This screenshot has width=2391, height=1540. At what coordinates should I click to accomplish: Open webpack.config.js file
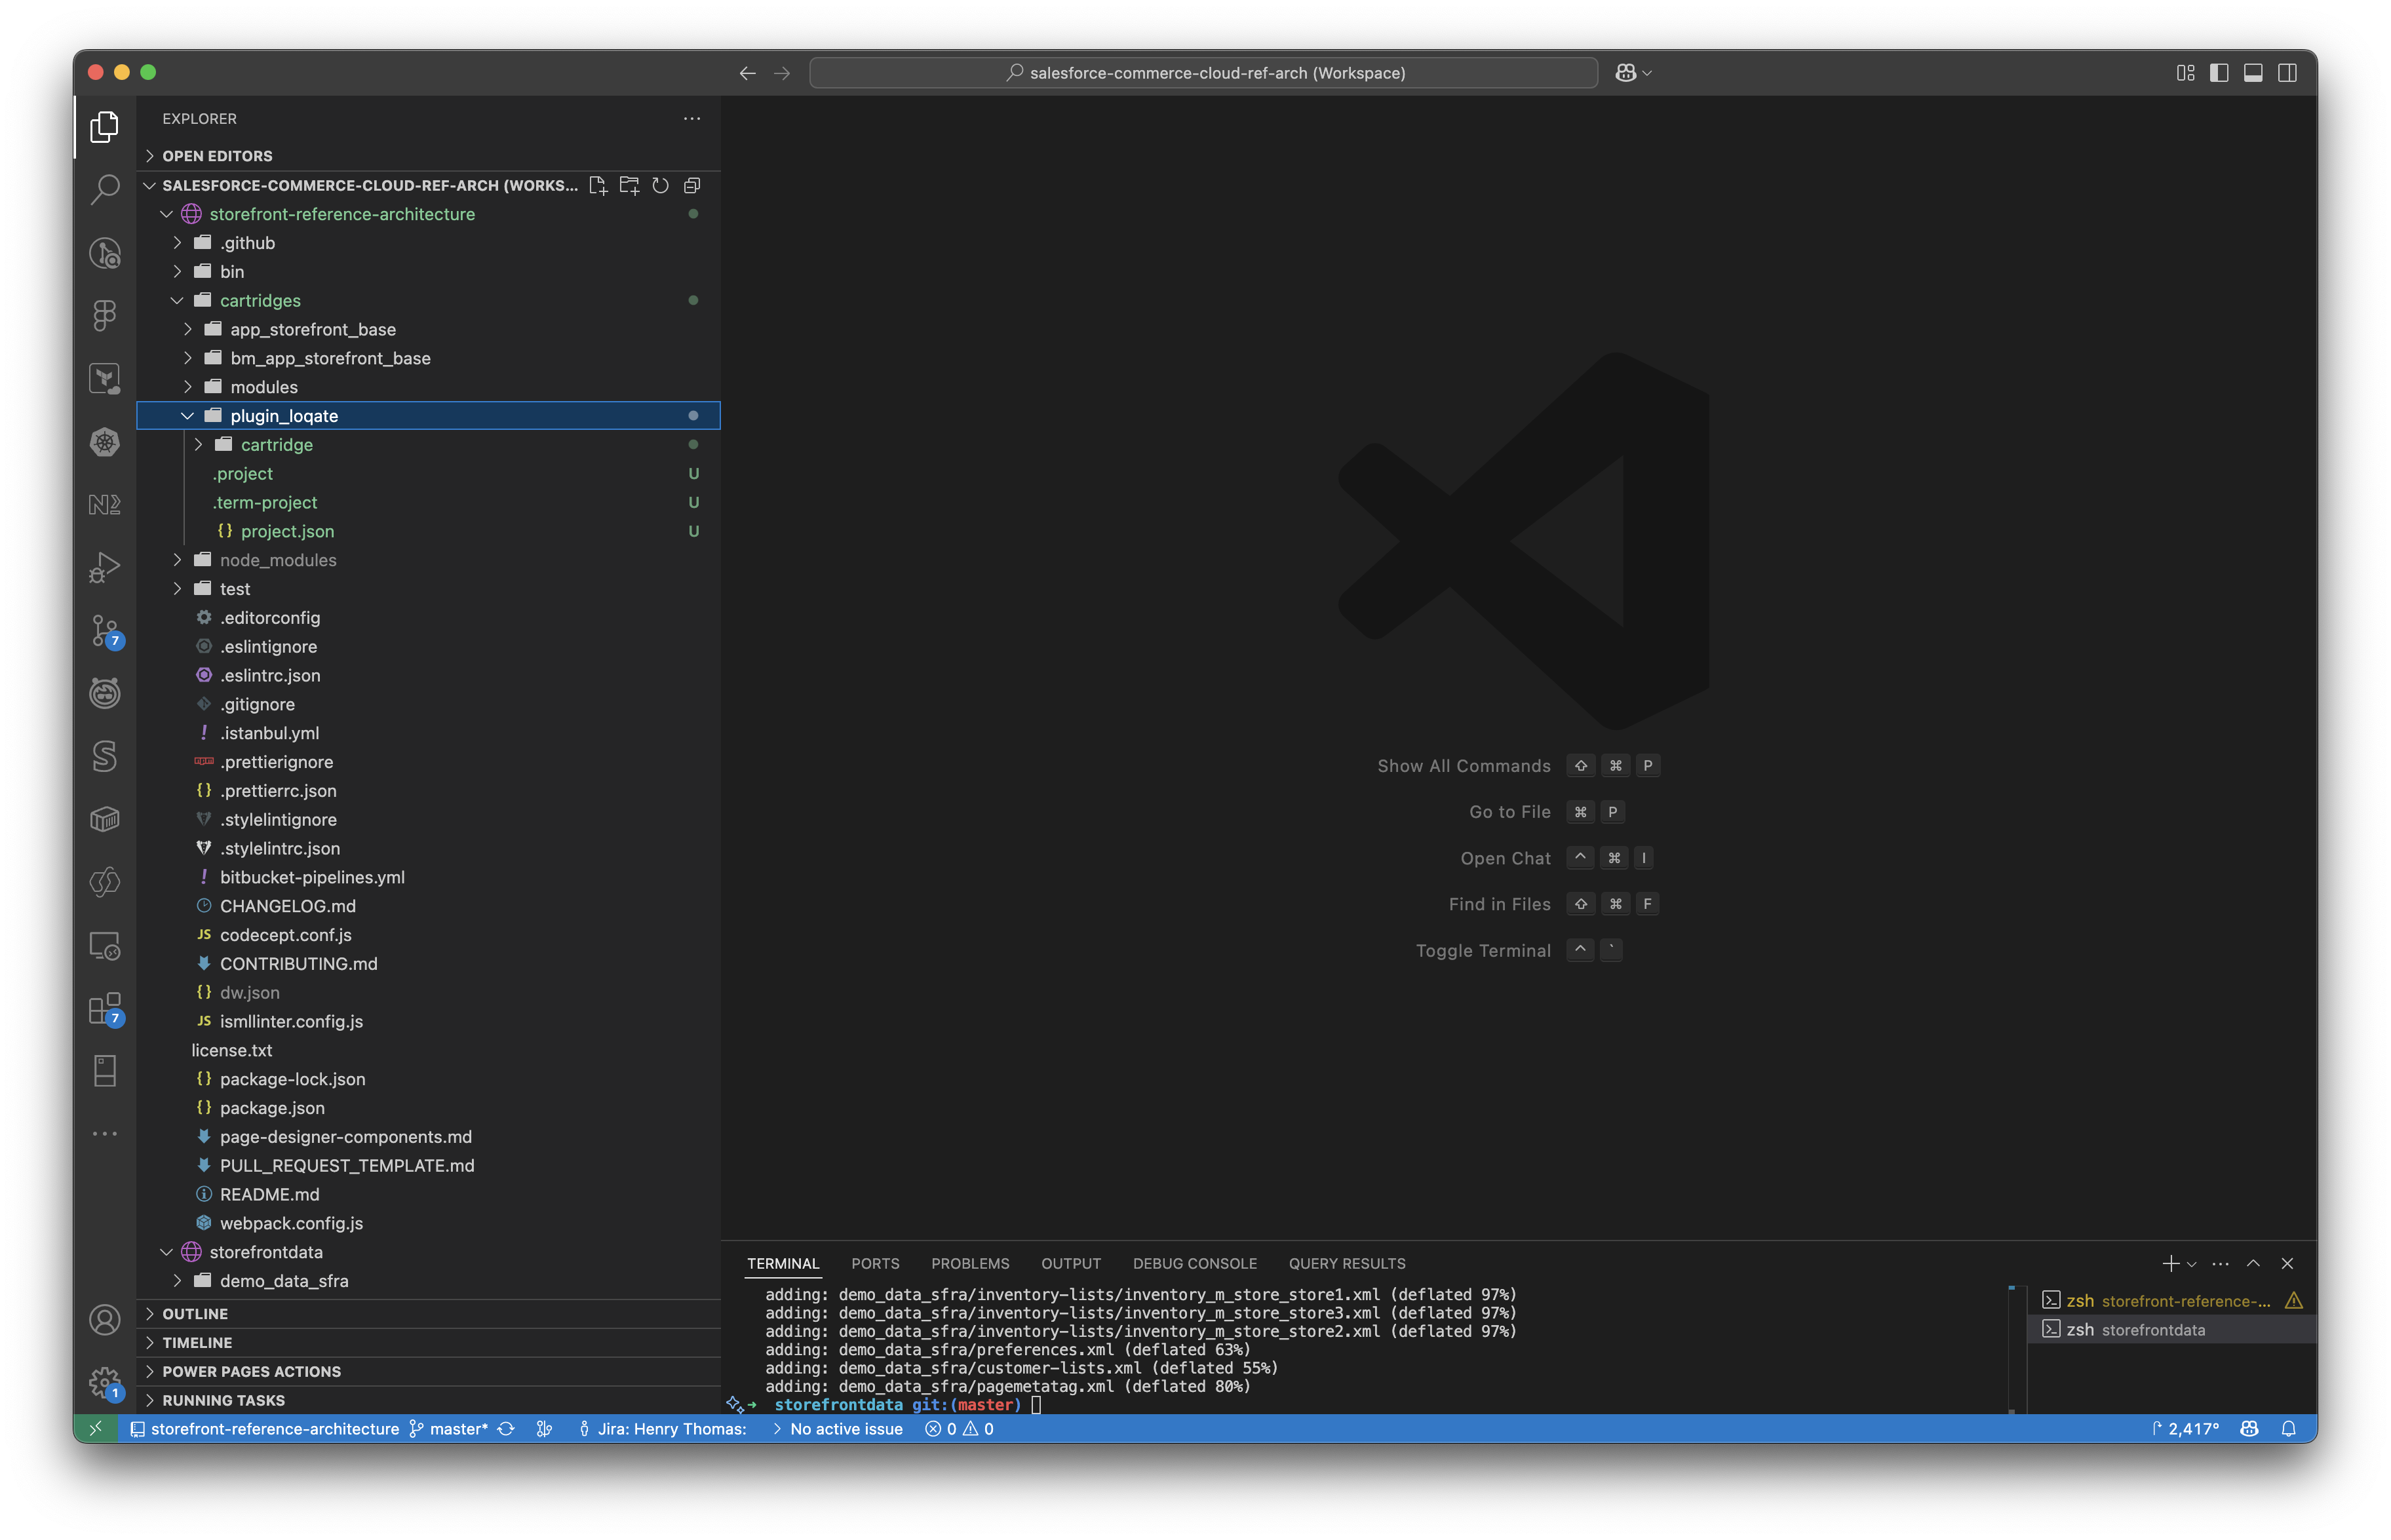coord(428,1223)
